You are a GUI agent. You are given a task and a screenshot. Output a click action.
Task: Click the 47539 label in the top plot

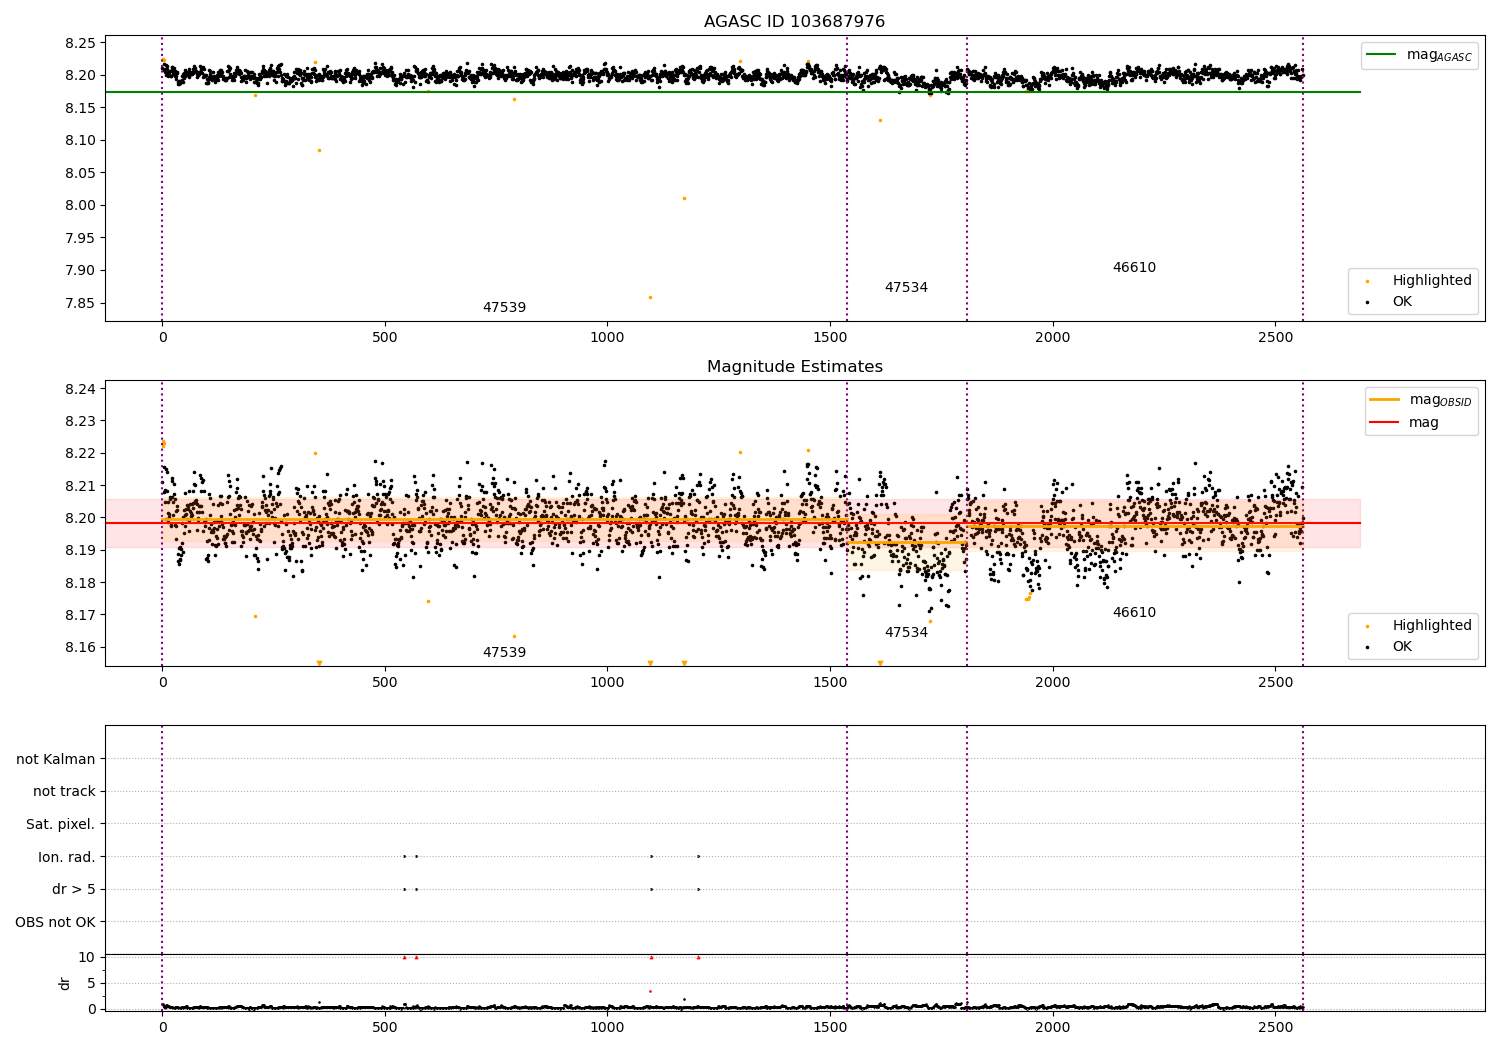pos(504,308)
